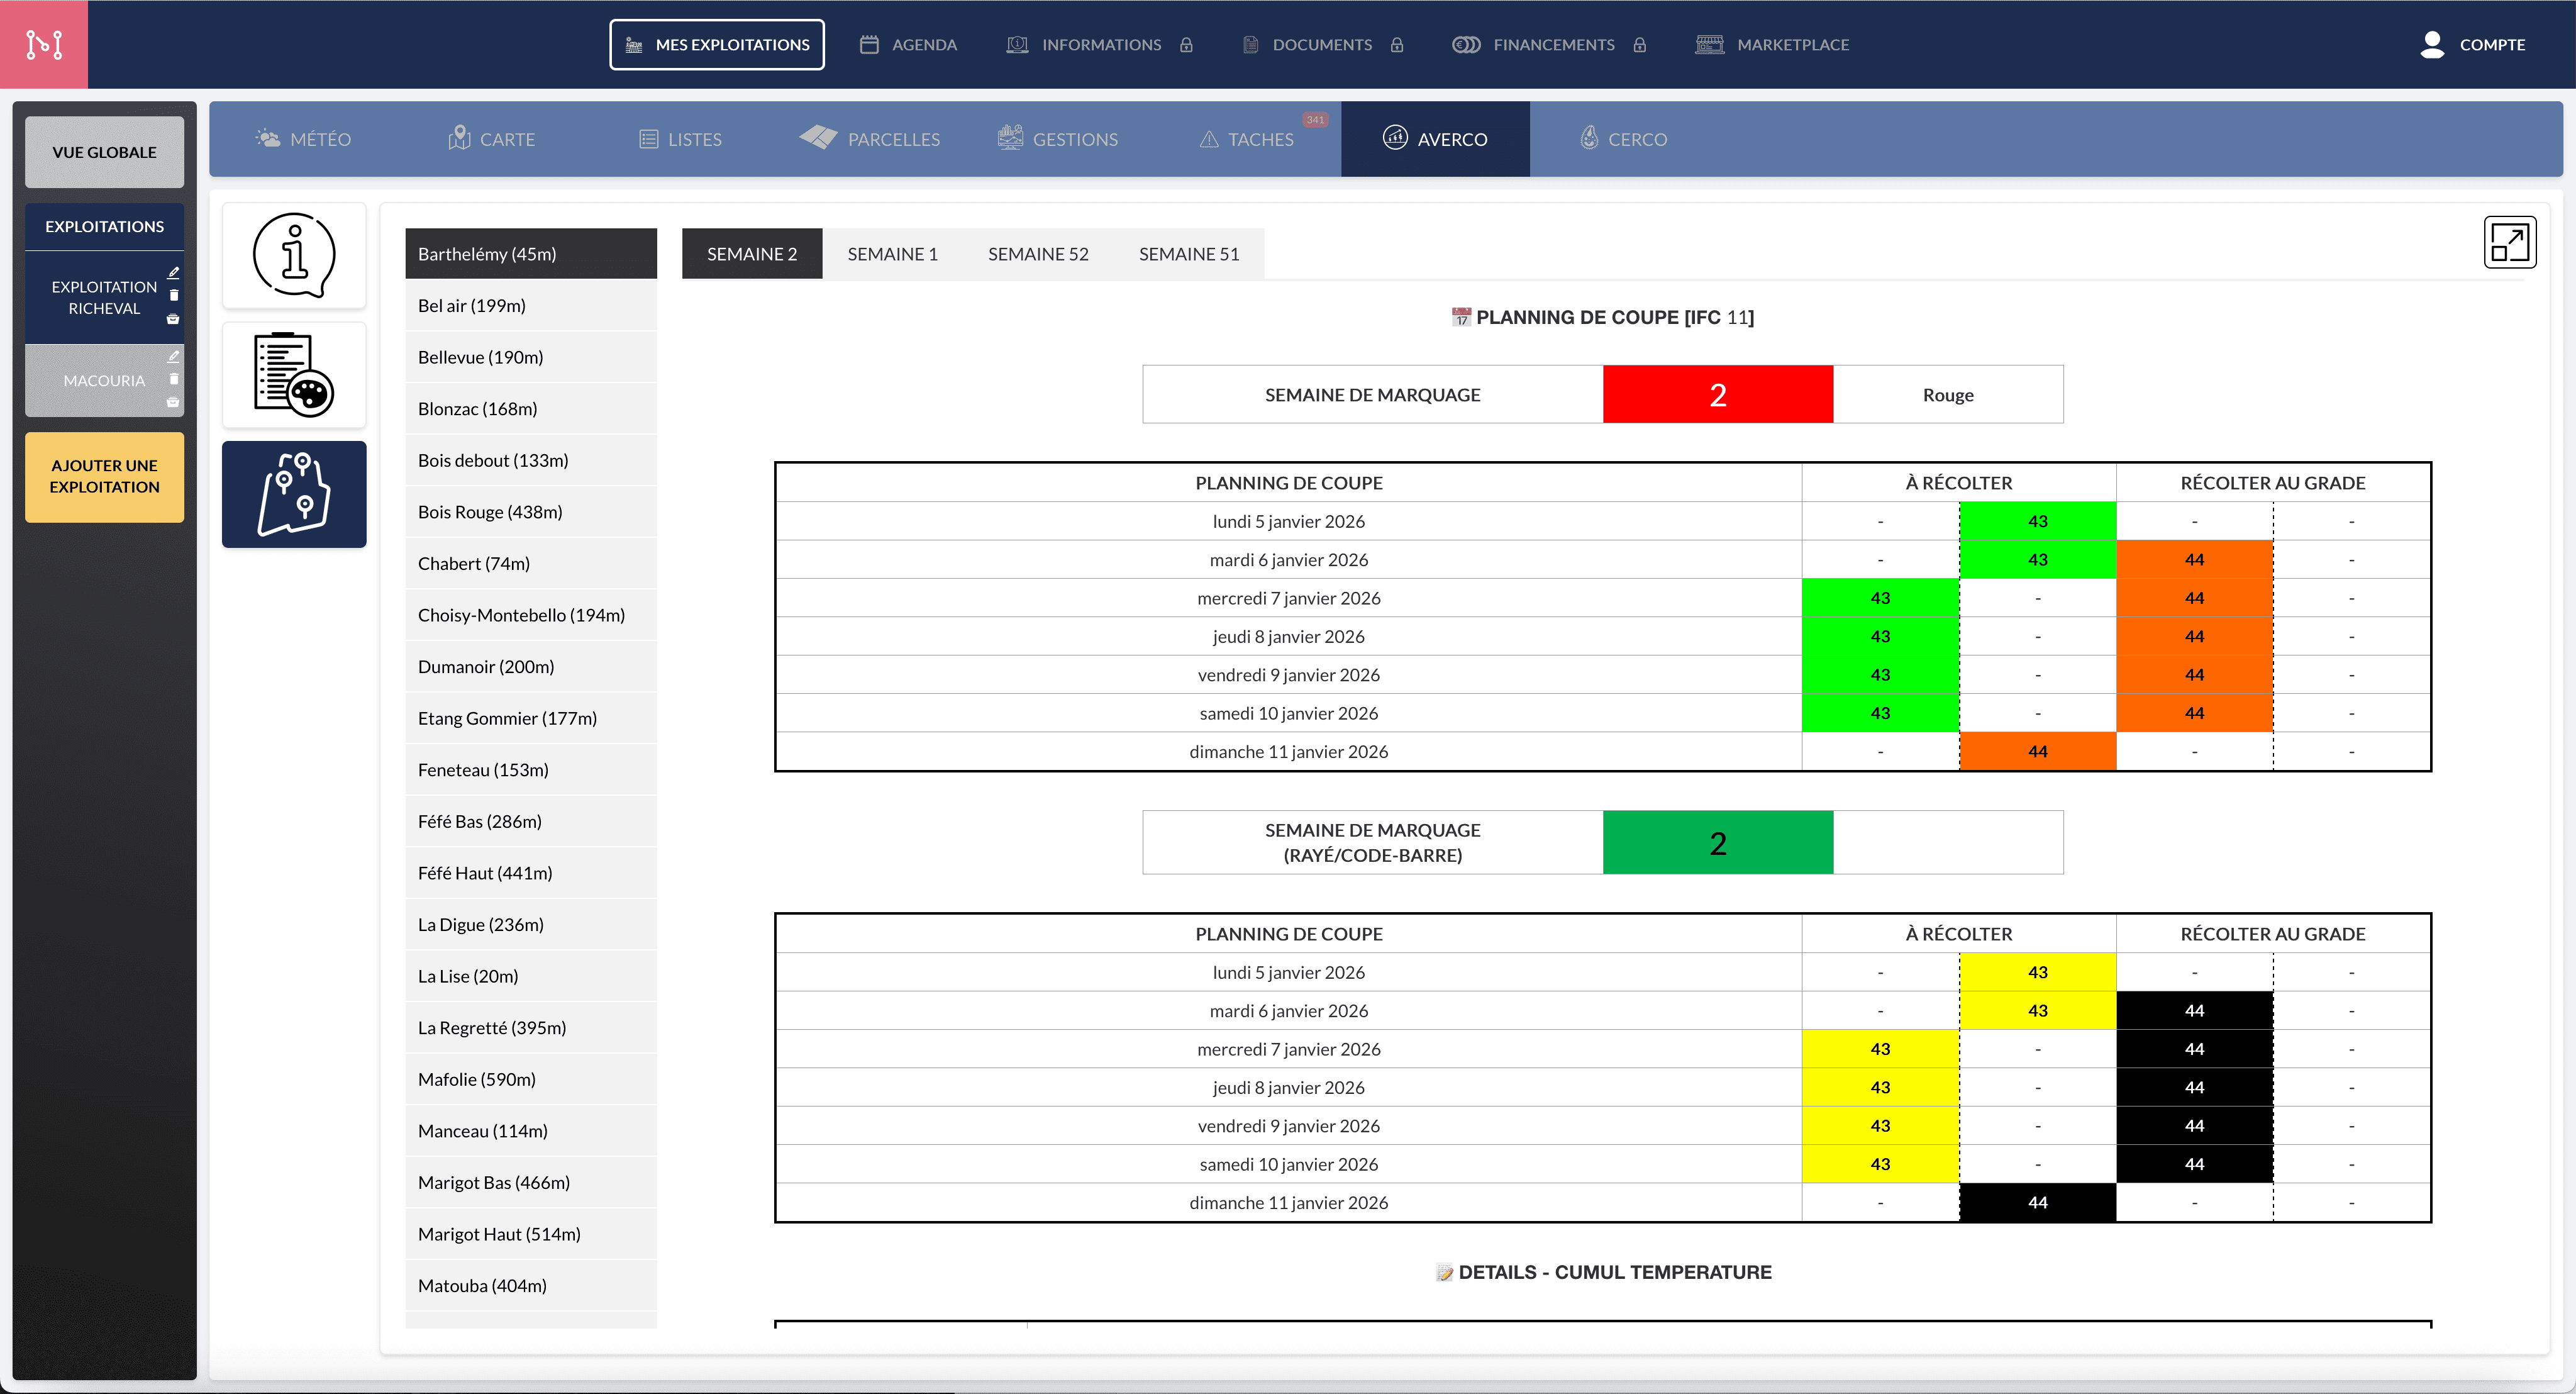Switch to the Semaine 1 tab
Viewport: 2576px width, 1394px height.
tap(892, 254)
